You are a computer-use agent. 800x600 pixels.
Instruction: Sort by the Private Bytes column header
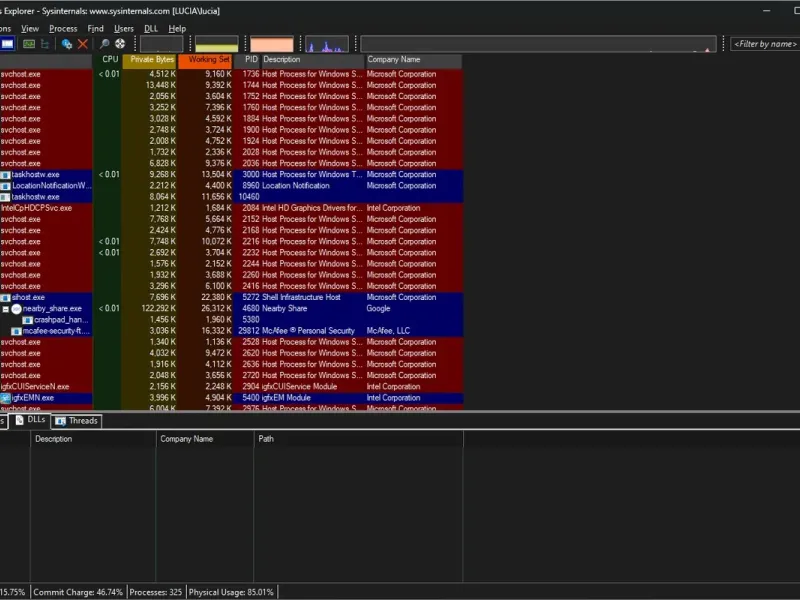pyautogui.click(x=150, y=60)
